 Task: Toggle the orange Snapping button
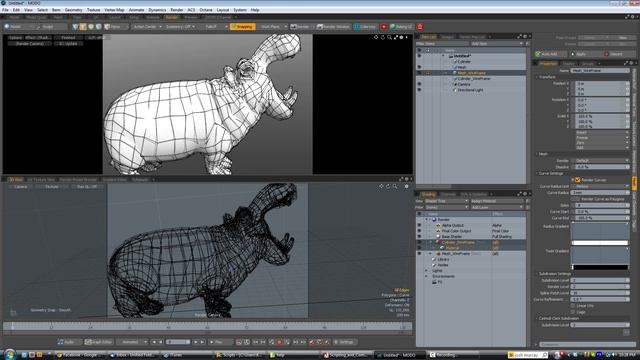(x=242, y=27)
